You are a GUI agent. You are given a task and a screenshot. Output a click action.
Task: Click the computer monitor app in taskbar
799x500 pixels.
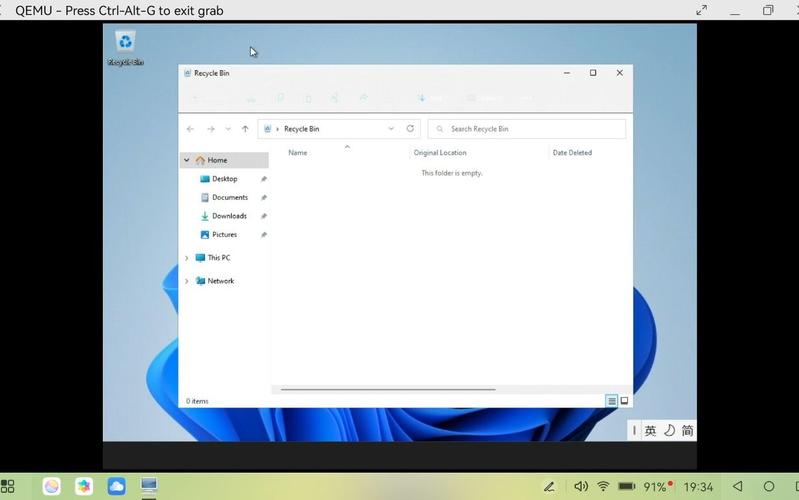tap(149, 486)
